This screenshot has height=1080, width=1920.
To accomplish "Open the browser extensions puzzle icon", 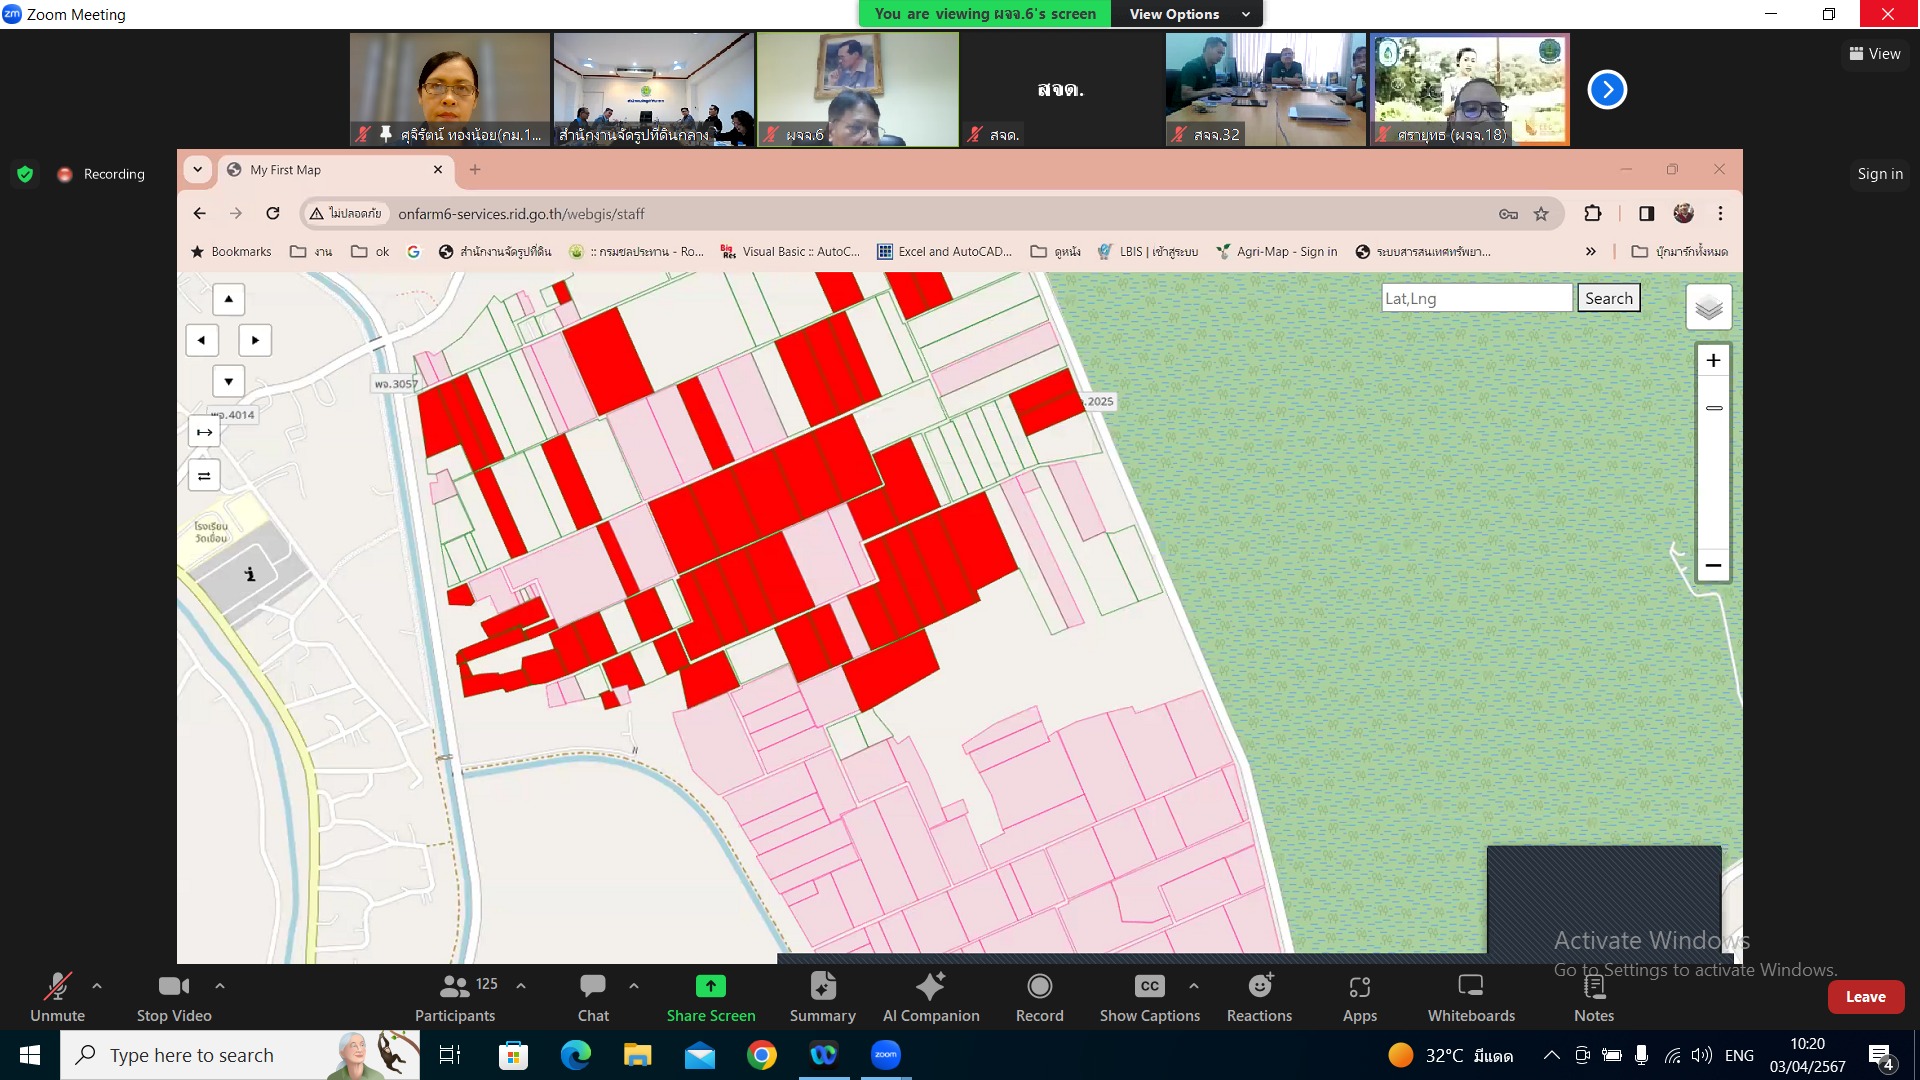I will point(1593,213).
